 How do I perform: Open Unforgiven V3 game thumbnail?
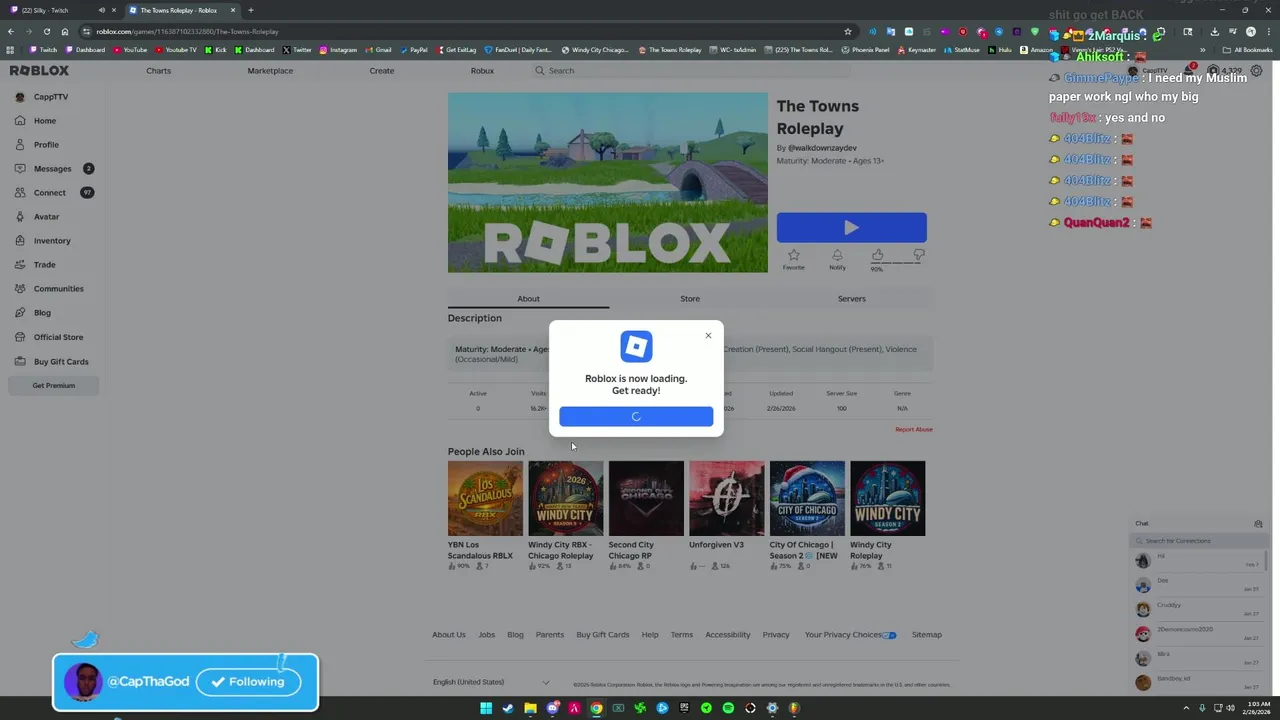coord(726,498)
